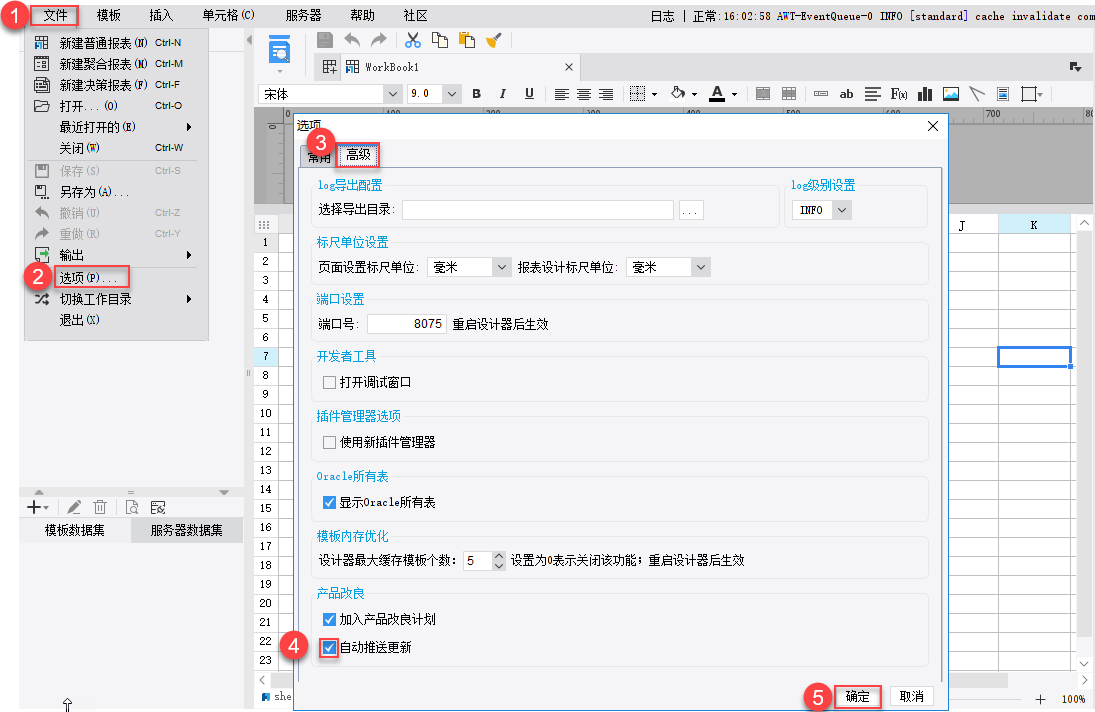Image resolution: width=1095 pixels, height=712 pixels.
Task: Click the scissors cut icon
Action: coord(413,40)
